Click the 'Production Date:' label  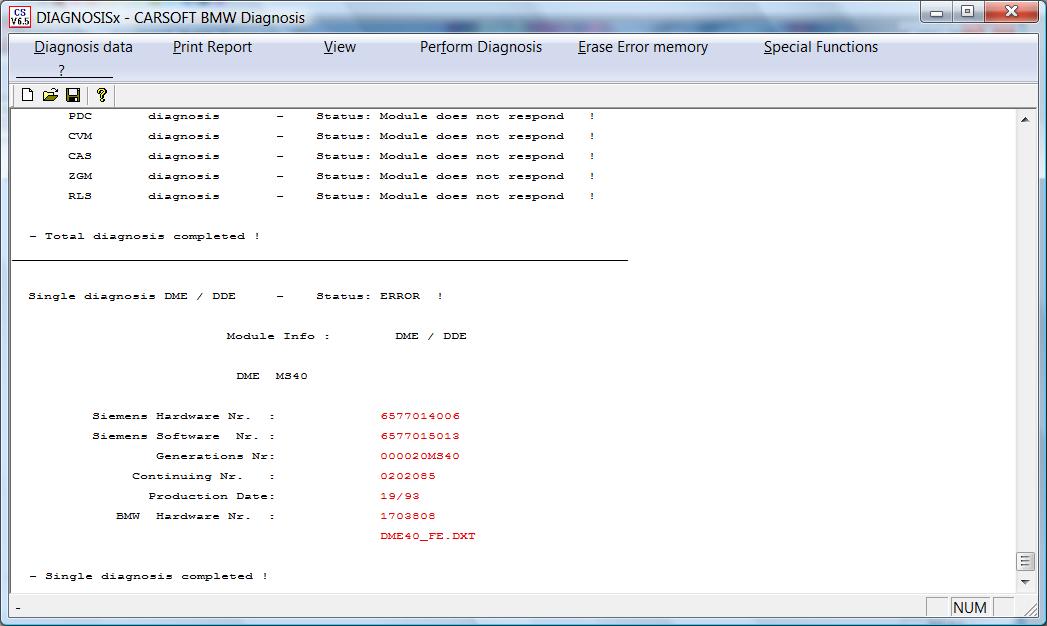coord(212,497)
